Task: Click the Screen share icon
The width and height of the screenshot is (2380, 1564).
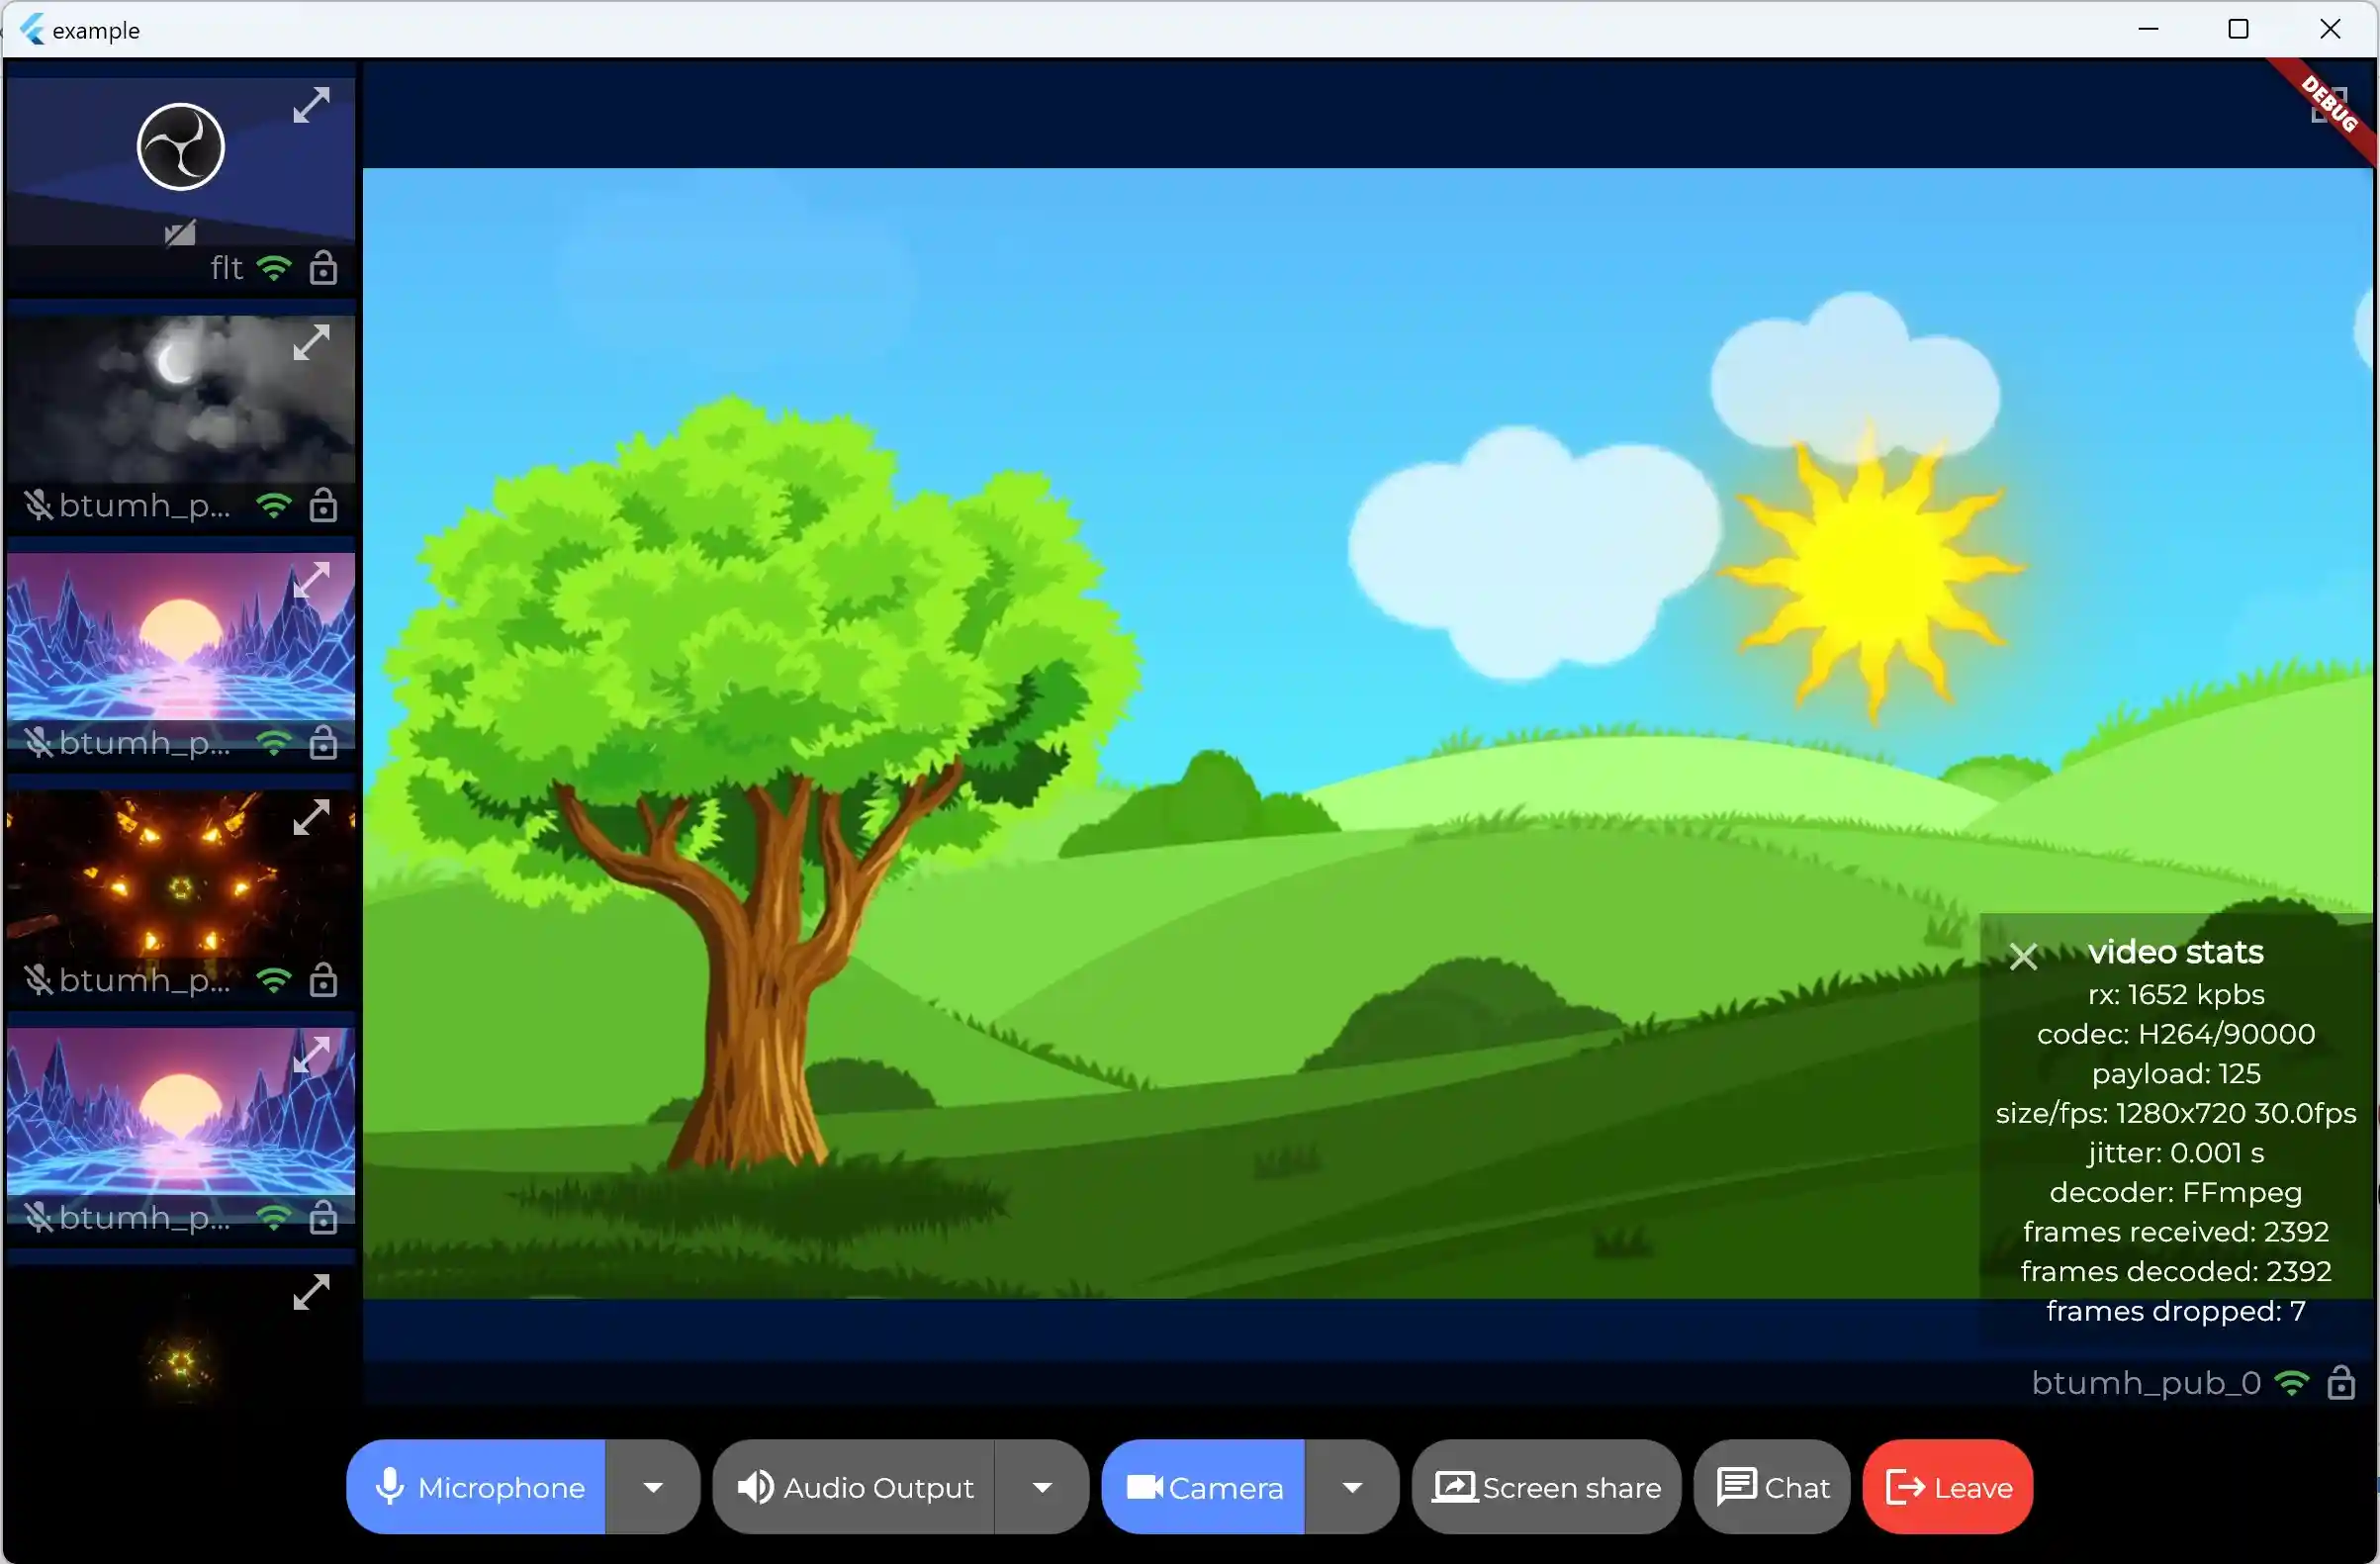Action: click(1456, 1487)
